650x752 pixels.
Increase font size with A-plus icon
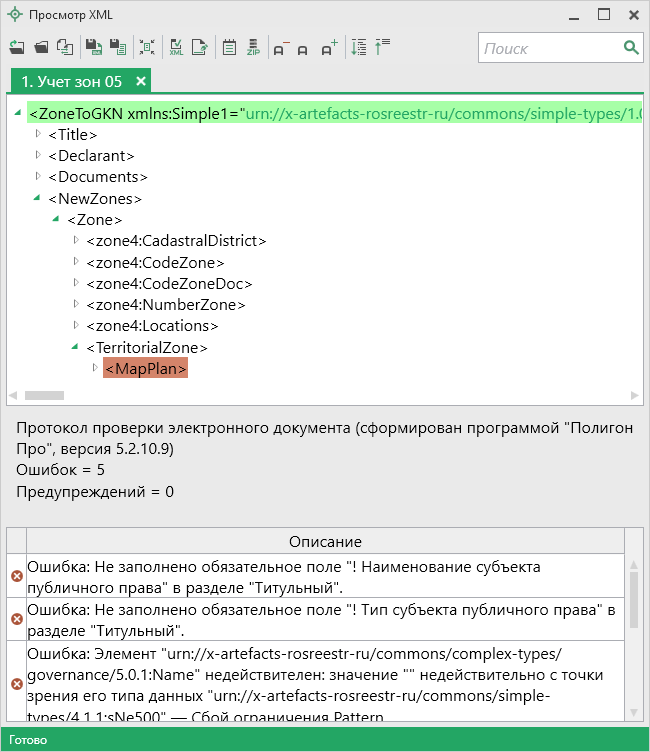click(330, 47)
